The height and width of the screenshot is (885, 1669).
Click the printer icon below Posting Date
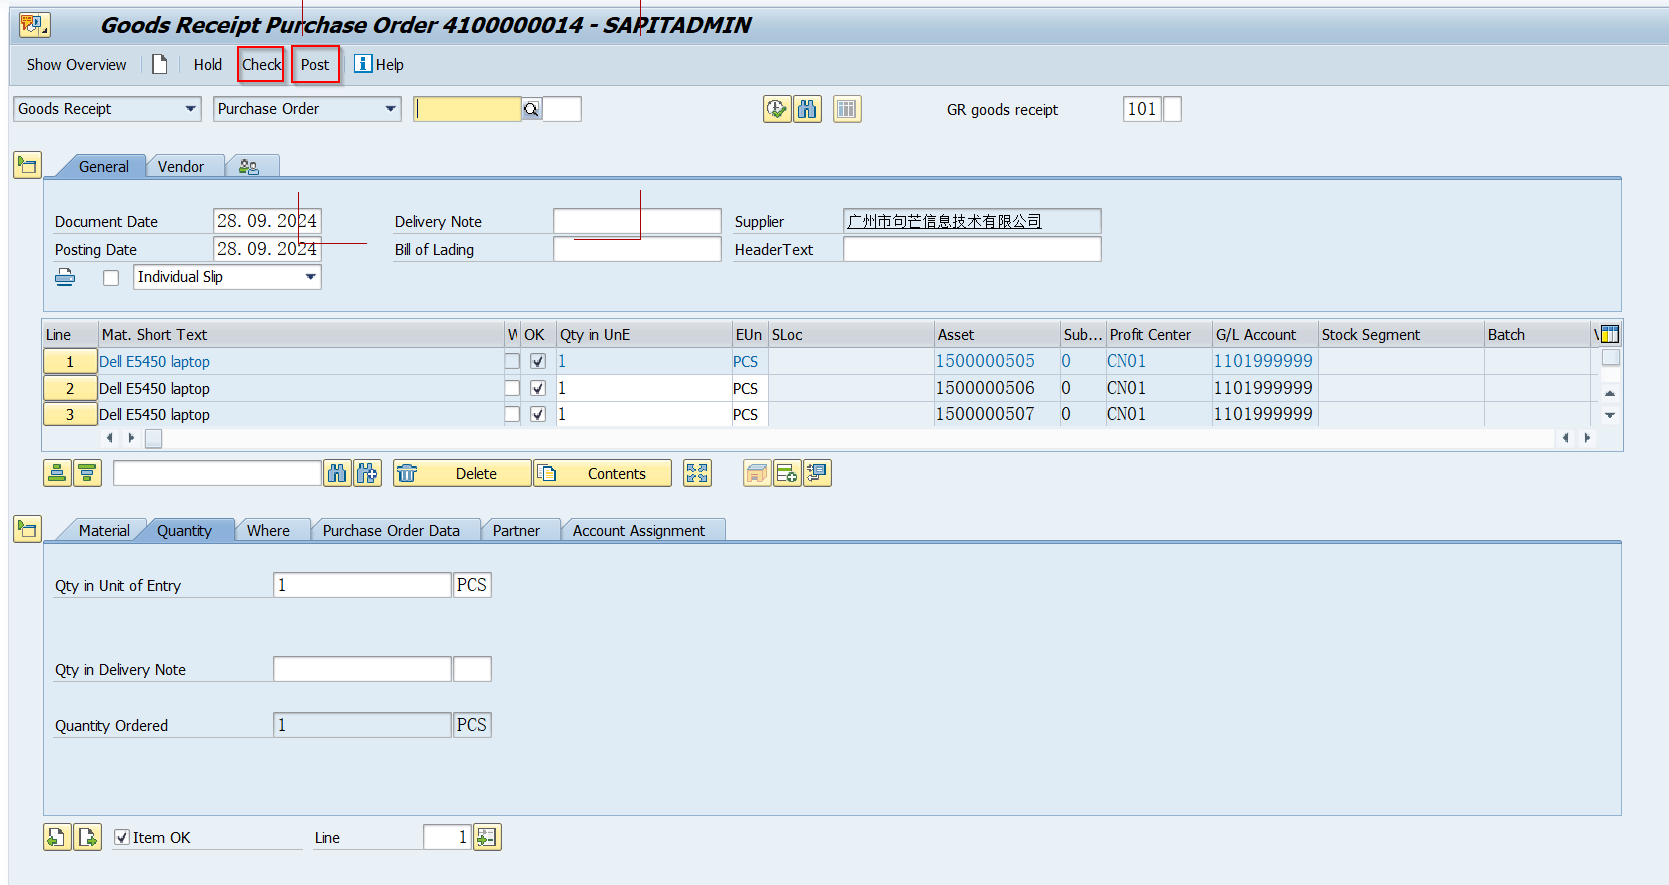pos(65,278)
